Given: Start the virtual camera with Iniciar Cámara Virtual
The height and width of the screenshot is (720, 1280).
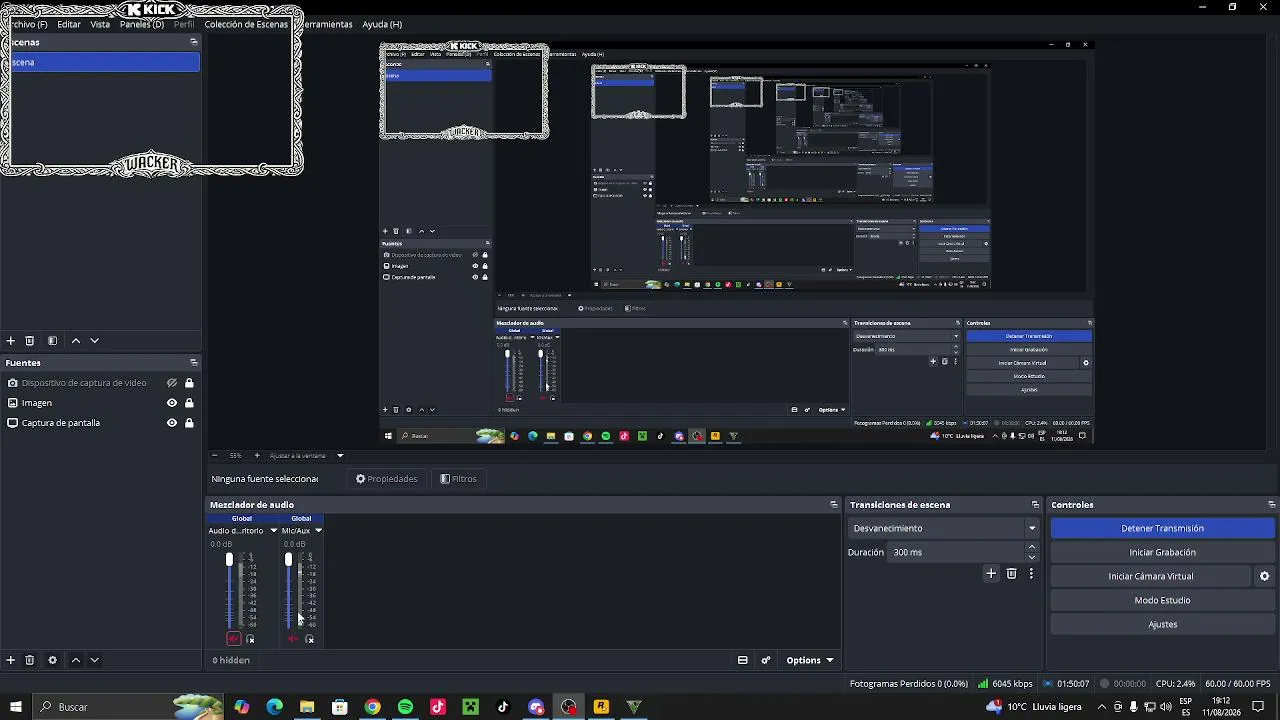Looking at the screenshot, I should point(1150,576).
